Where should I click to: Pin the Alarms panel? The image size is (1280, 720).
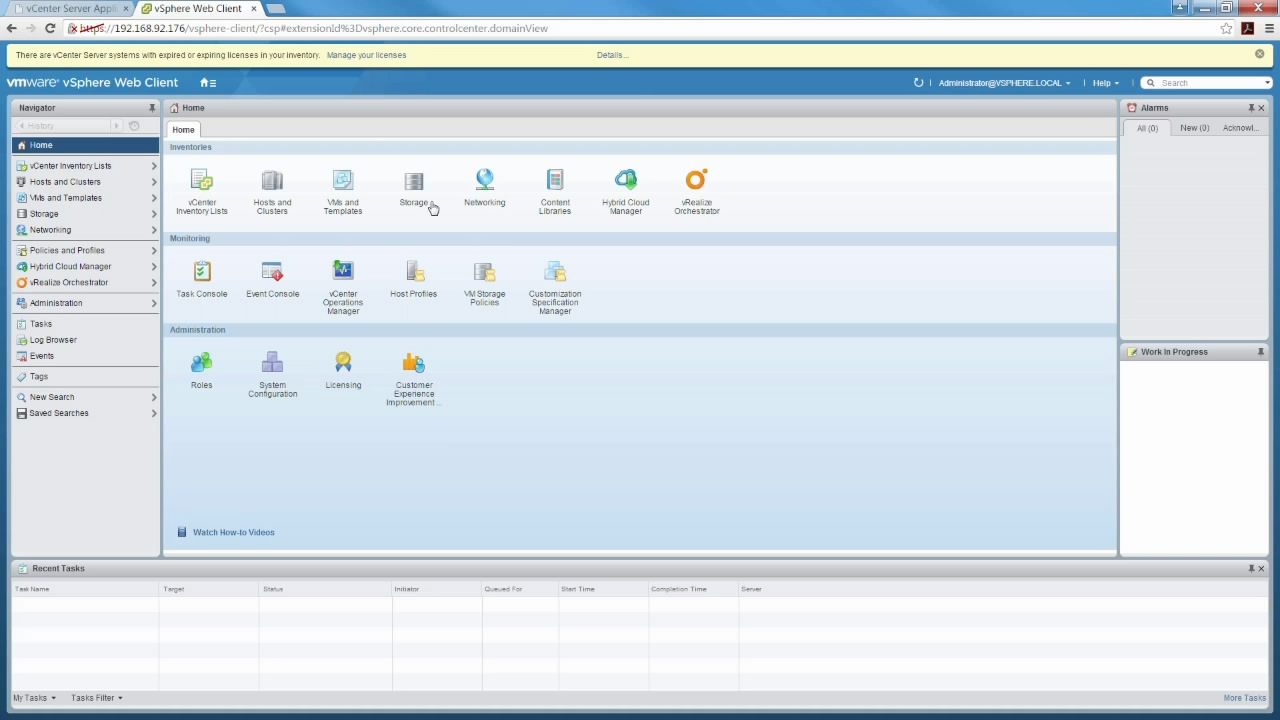[x=1251, y=108]
